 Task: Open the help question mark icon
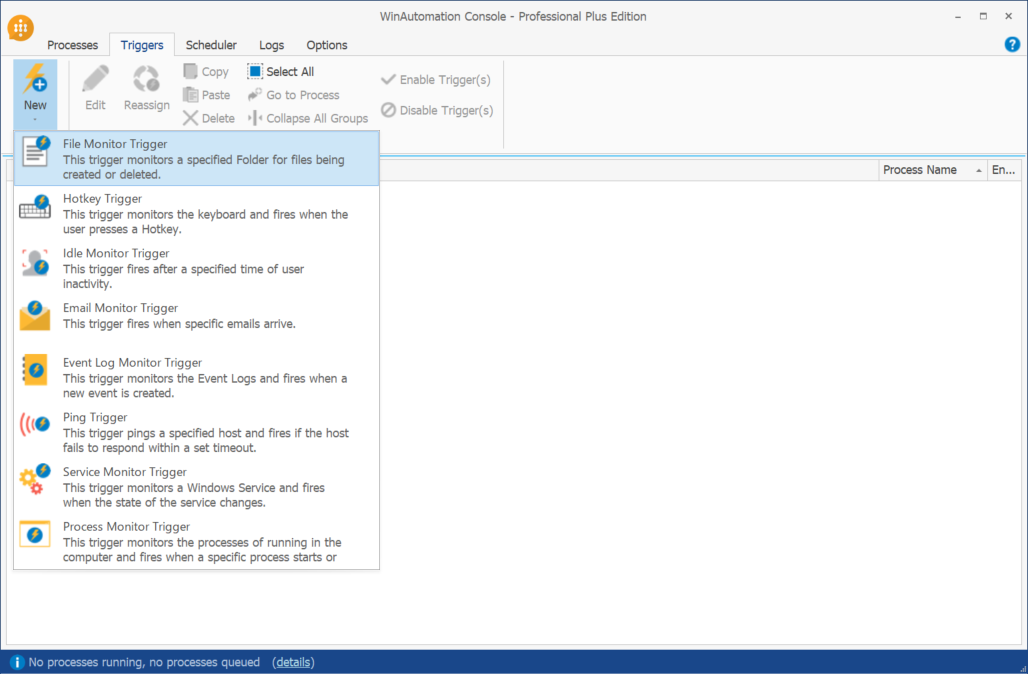pyautogui.click(x=1011, y=44)
